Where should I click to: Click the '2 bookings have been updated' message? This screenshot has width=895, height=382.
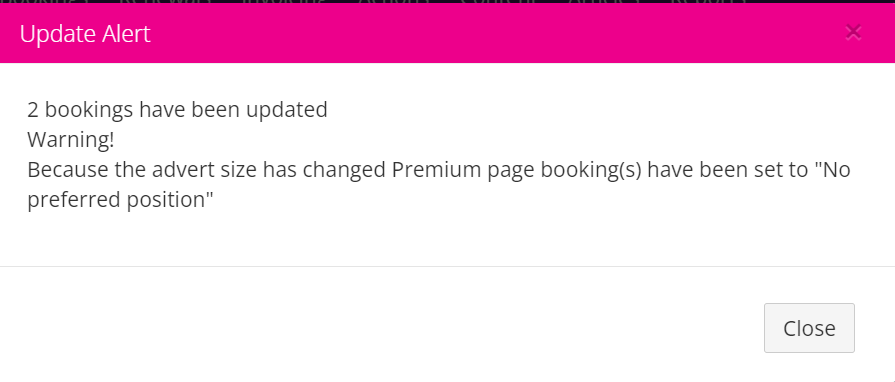(178, 109)
